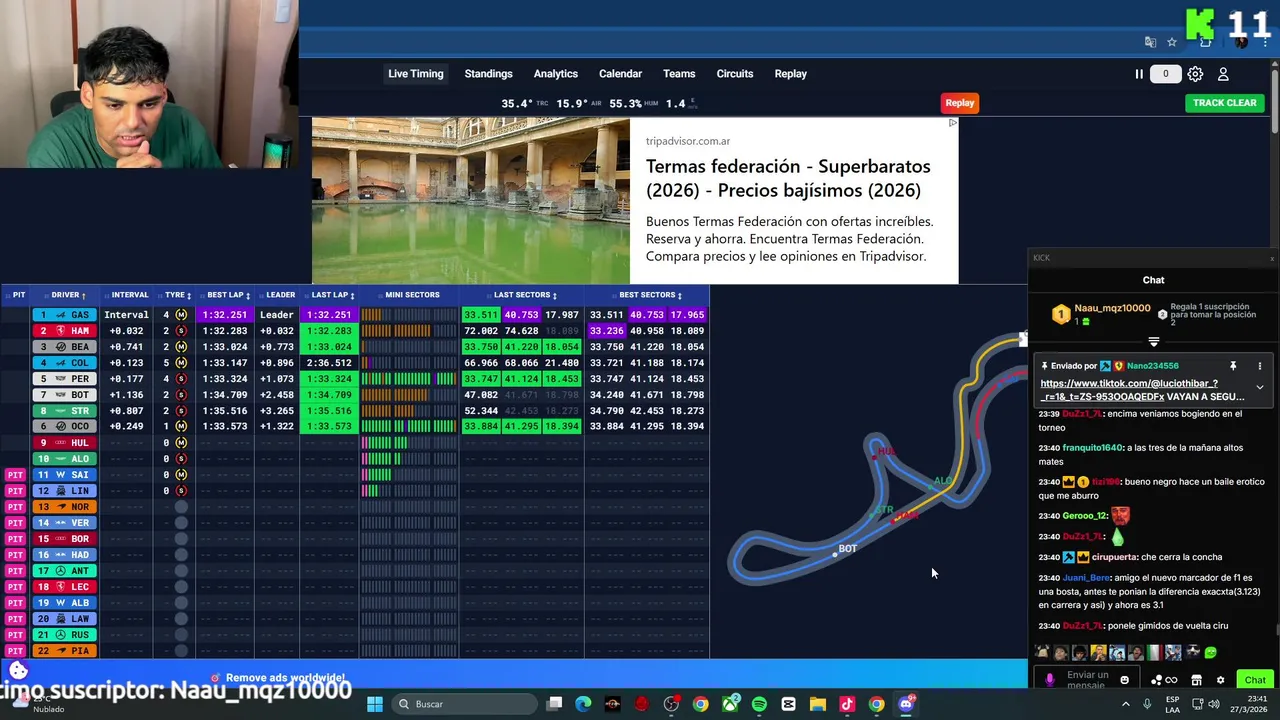Open the Circuits tab
This screenshot has height=720, width=1280.
734,74
